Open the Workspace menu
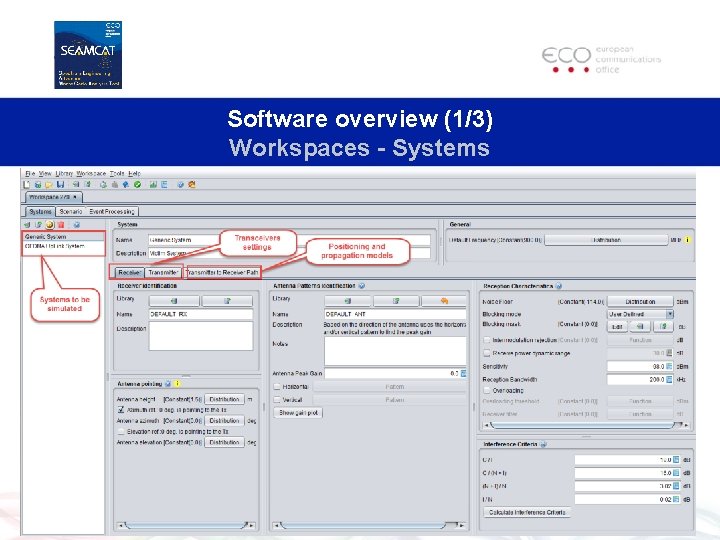This screenshot has width=720, height=540. tap(91, 173)
